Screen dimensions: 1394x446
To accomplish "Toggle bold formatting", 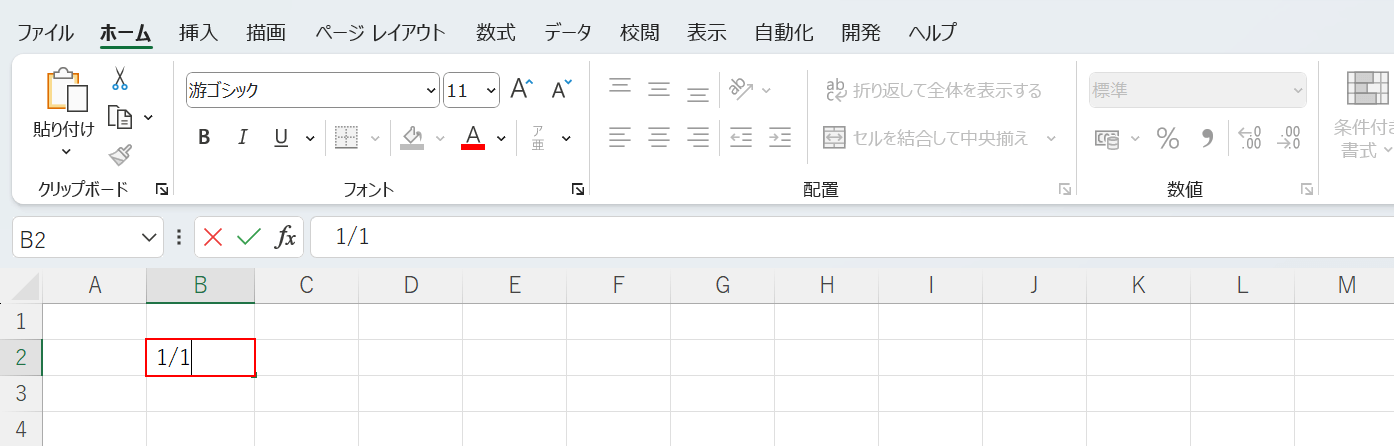I will tap(204, 138).
